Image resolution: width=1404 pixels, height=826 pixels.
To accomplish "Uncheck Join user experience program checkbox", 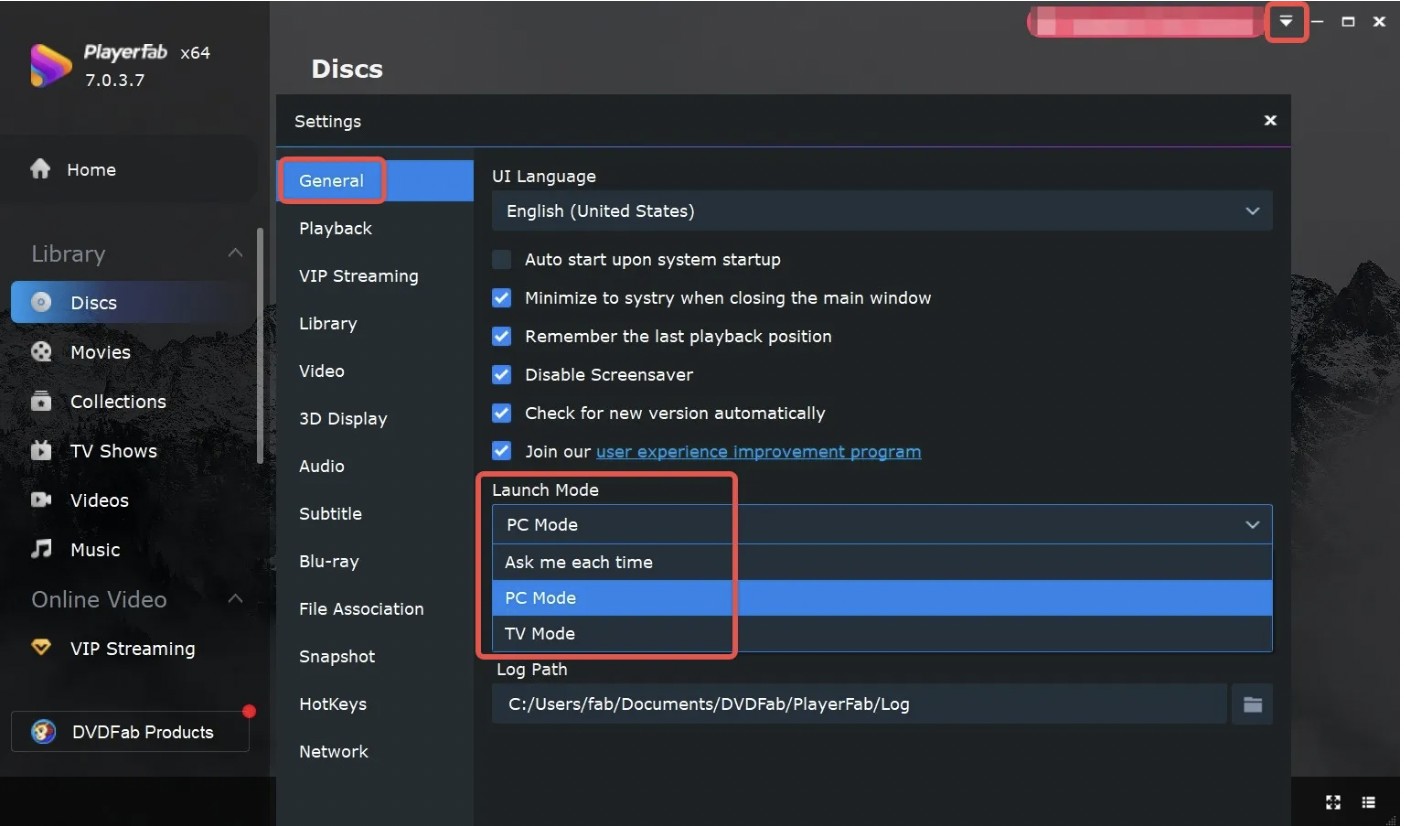I will tap(502, 451).
